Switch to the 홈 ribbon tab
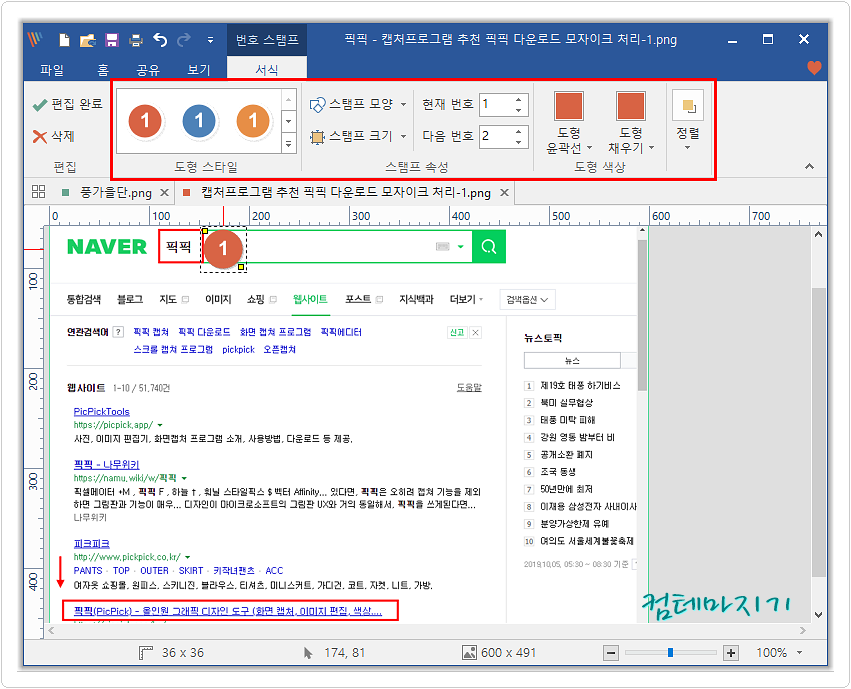The height and width of the screenshot is (689, 851). tap(103, 69)
